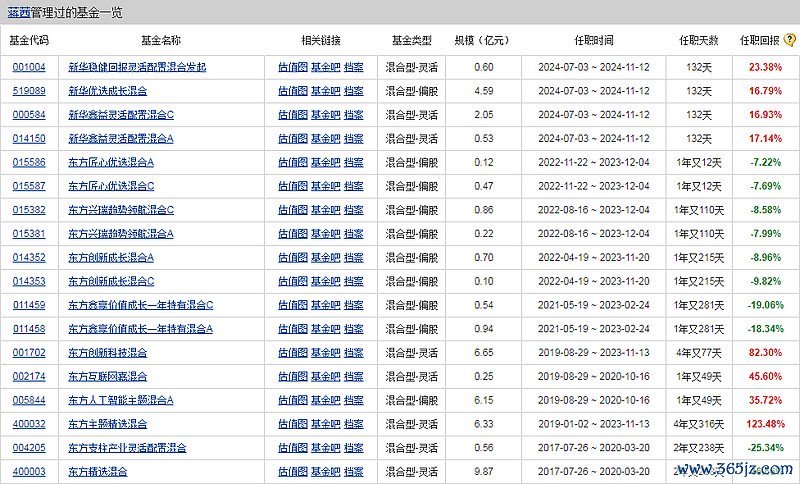The height and width of the screenshot is (484, 800).
Task: Open 档案 for 东方主题精选混合
Action: click(354, 424)
